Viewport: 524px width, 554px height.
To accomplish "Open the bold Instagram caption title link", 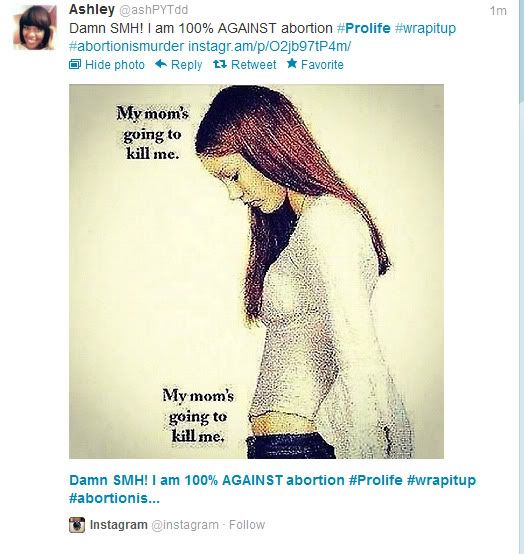I will click(272, 489).
